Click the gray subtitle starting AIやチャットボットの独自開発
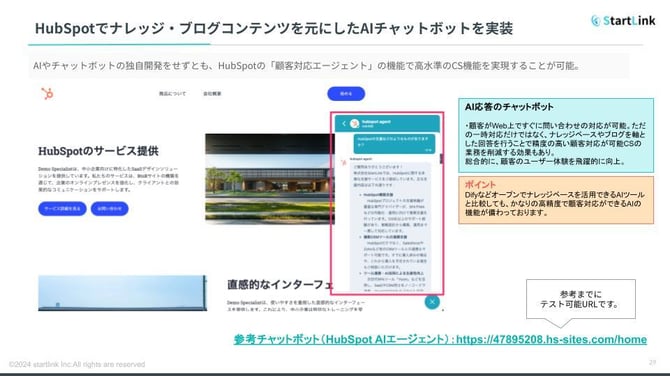This screenshot has height=376, width=670. pyautogui.click(x=306, y=66)
